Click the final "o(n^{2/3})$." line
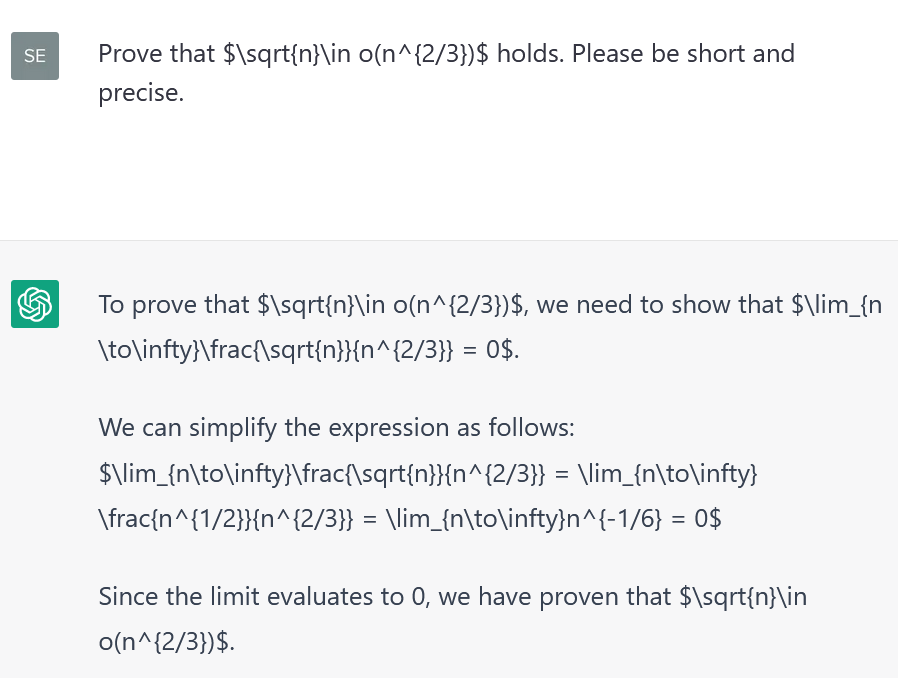 coord(166,641)
